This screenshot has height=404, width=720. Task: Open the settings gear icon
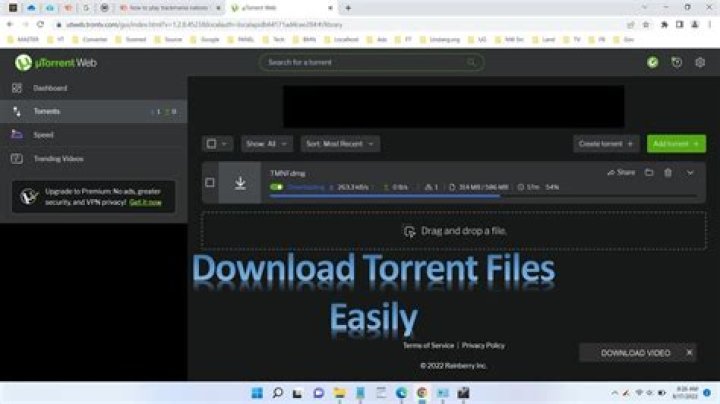[700, 62]
